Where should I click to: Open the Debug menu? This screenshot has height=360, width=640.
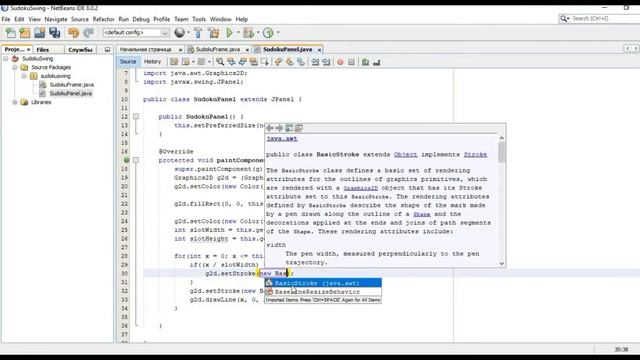141,19
